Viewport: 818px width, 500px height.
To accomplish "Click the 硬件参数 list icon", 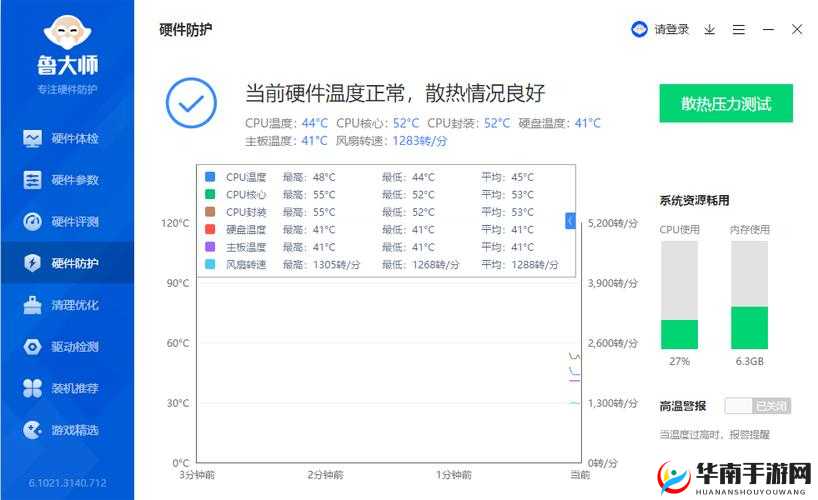I will tap(32, 180).
